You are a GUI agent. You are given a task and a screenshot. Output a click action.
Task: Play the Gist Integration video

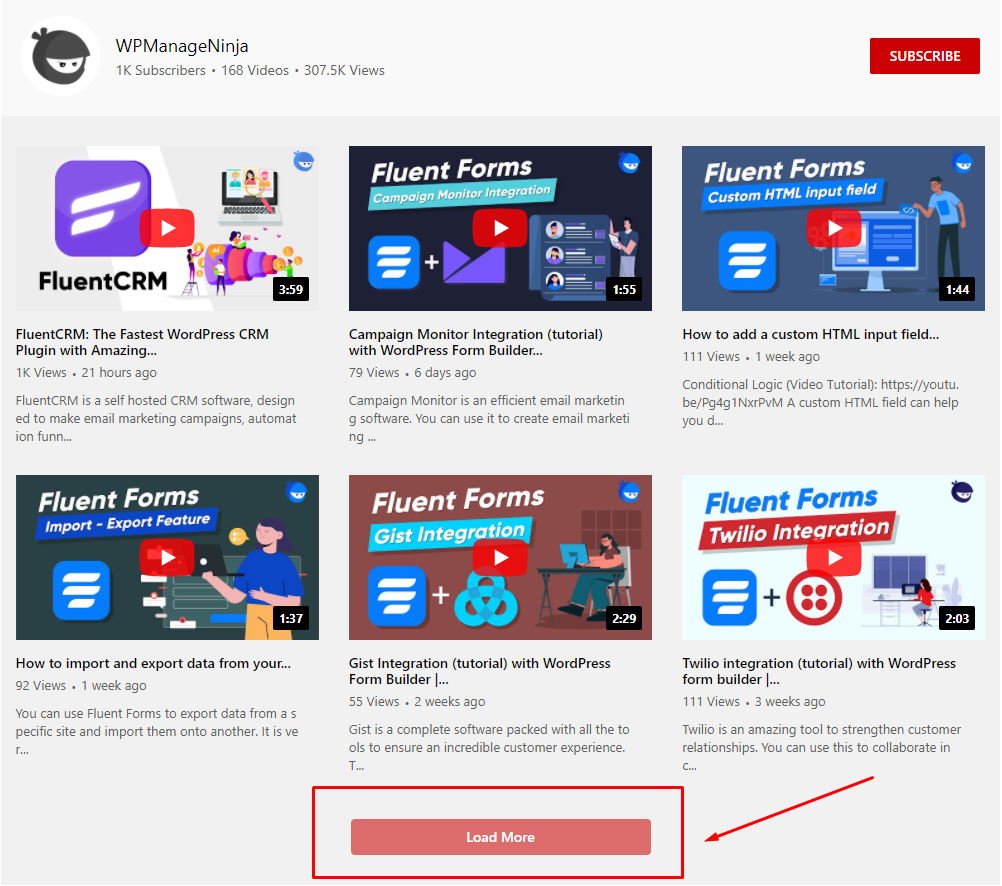pyautogui.click(x=500, y=557)
